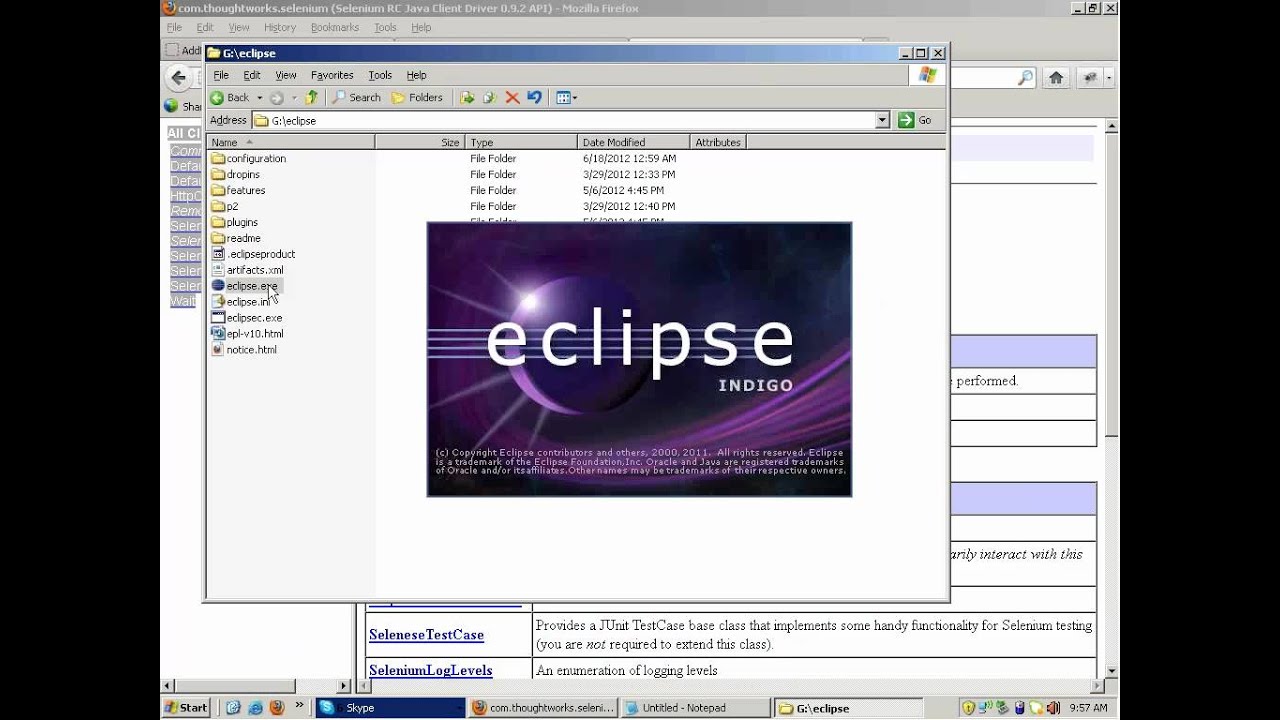
Task: Click the Eclipse Indigo splash screen
Action: point(639,359)
